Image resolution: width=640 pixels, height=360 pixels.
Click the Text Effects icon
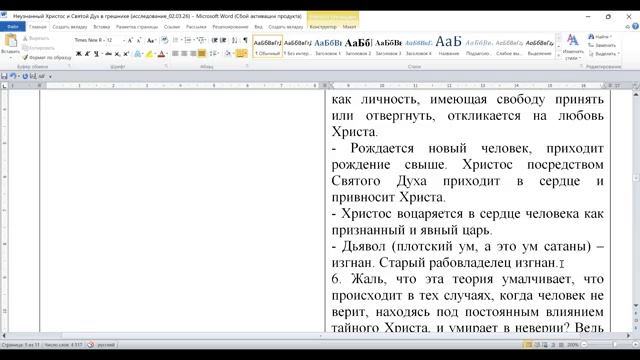click(138, 54)
